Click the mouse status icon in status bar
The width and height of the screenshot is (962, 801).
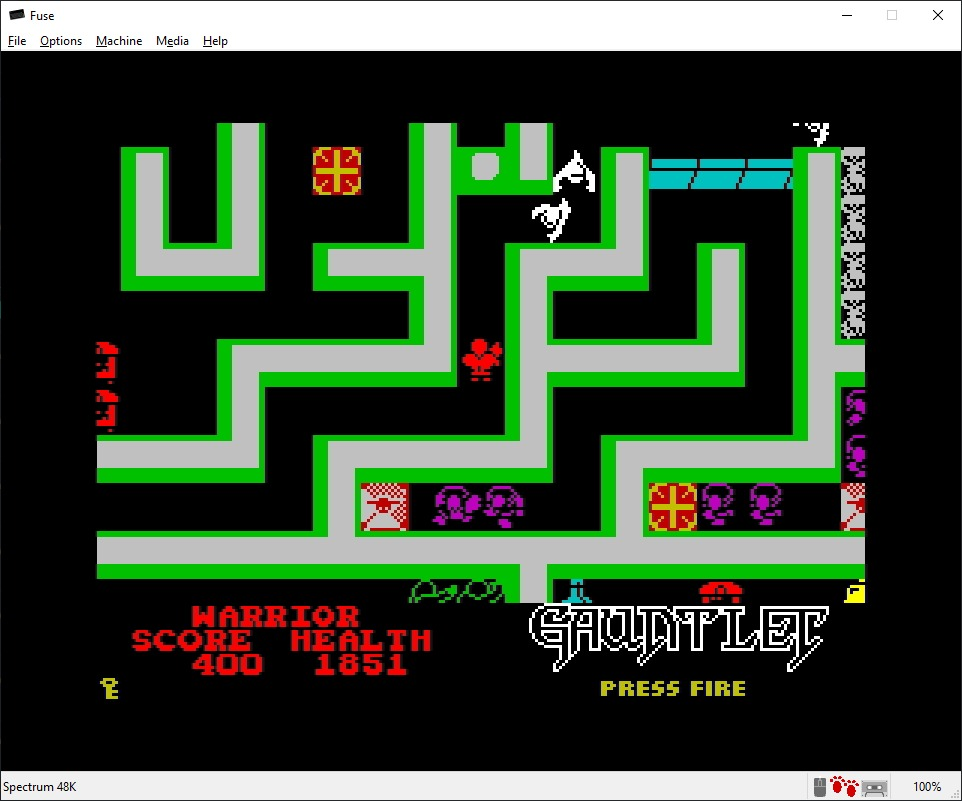tap(820, 787)
